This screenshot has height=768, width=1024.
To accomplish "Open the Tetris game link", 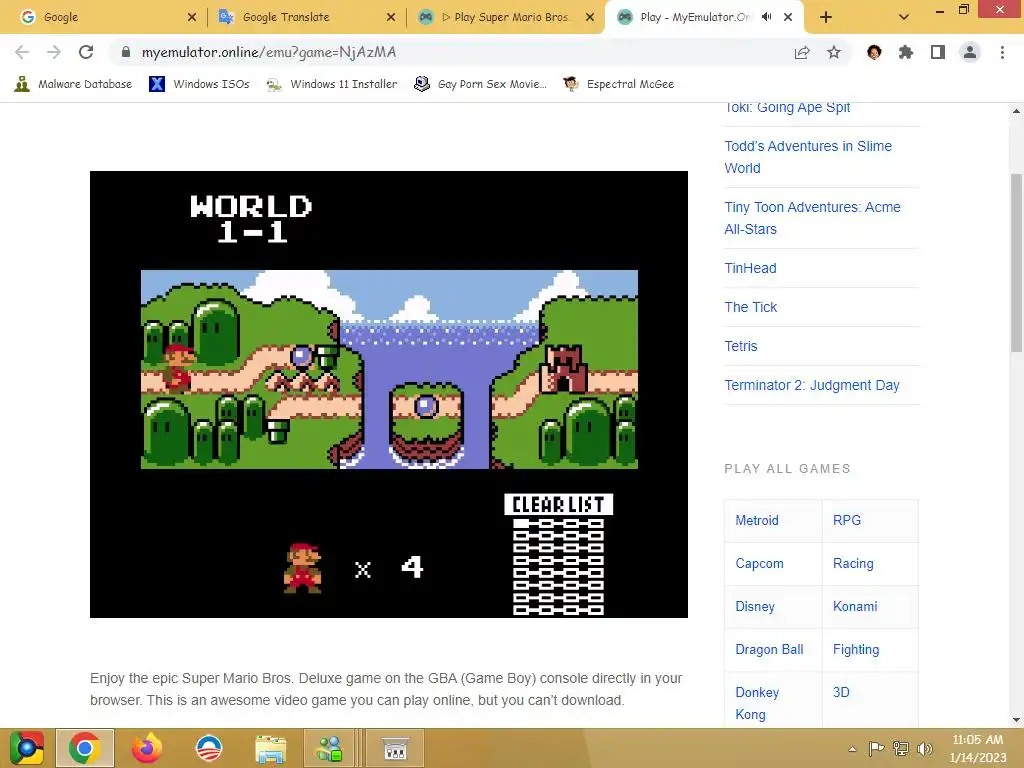I will point(741,346).
